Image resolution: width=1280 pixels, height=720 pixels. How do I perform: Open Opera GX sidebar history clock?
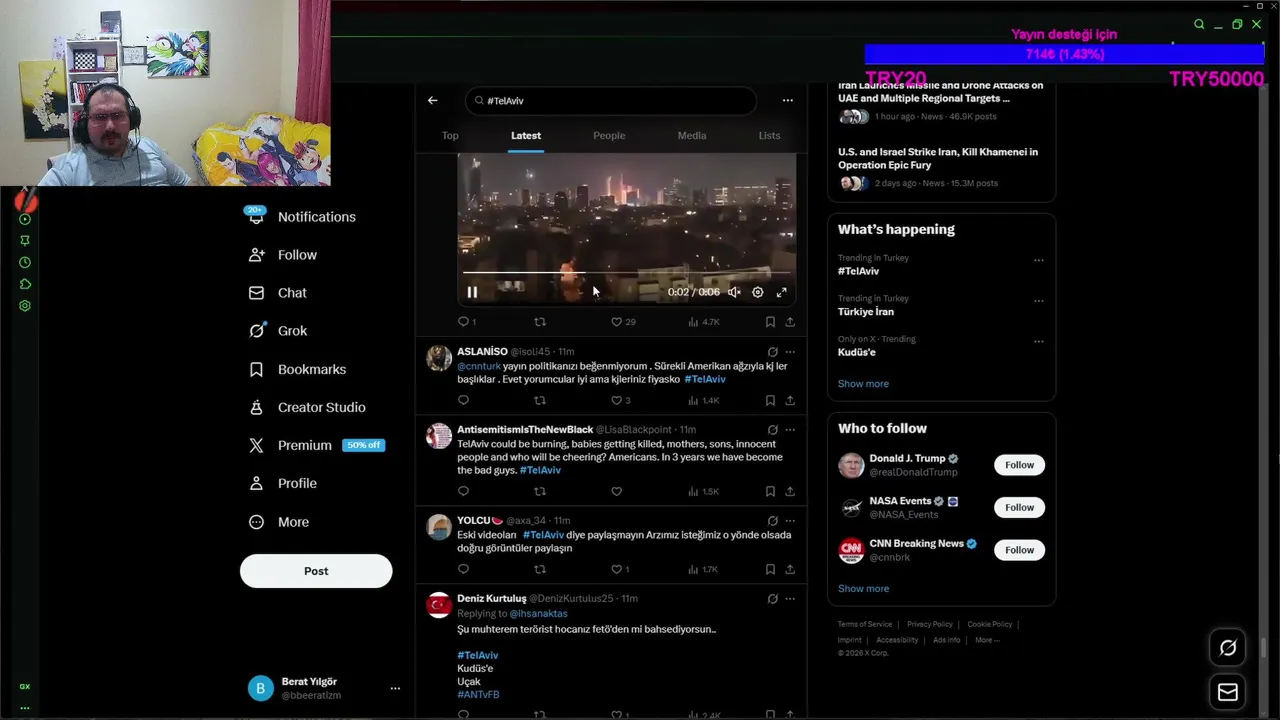point(25,262)
